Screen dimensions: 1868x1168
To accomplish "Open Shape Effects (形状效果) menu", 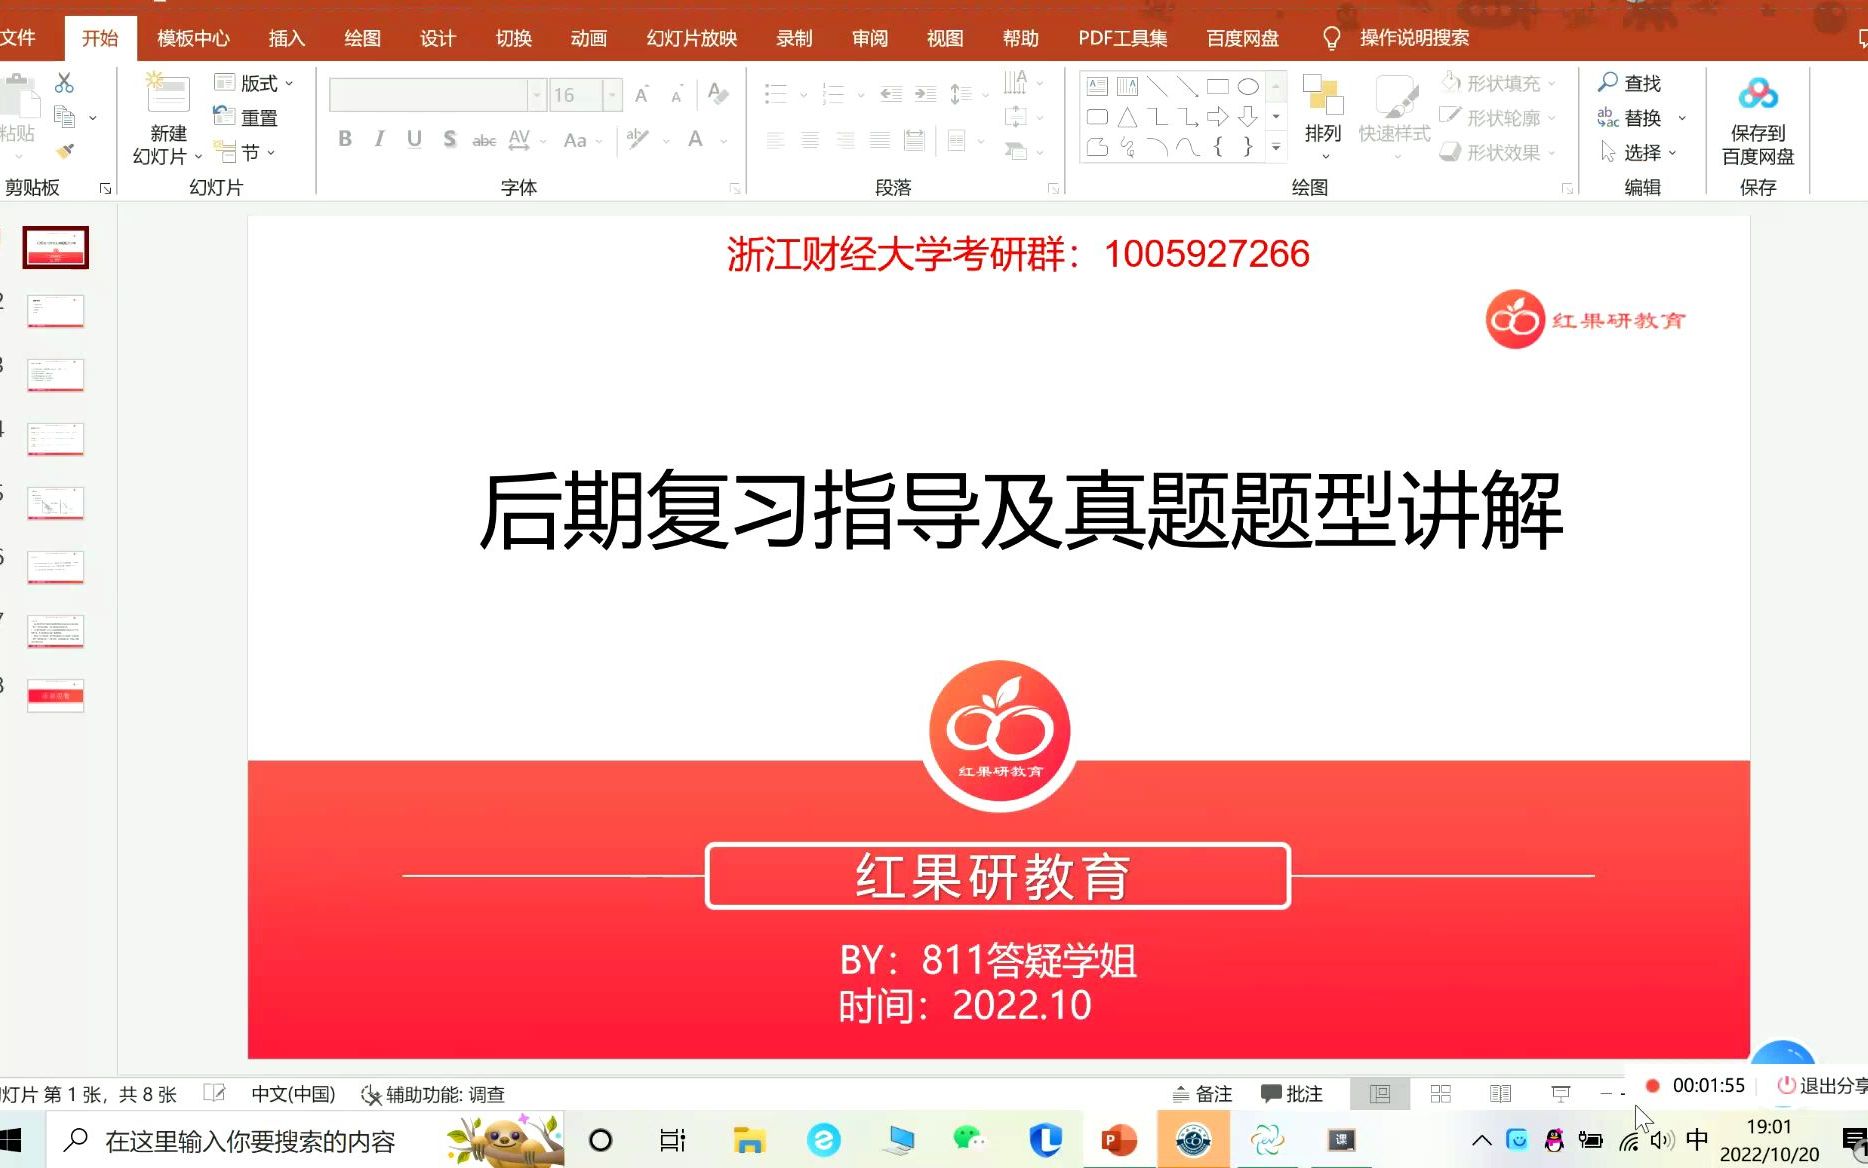I will pos(1498,152).
